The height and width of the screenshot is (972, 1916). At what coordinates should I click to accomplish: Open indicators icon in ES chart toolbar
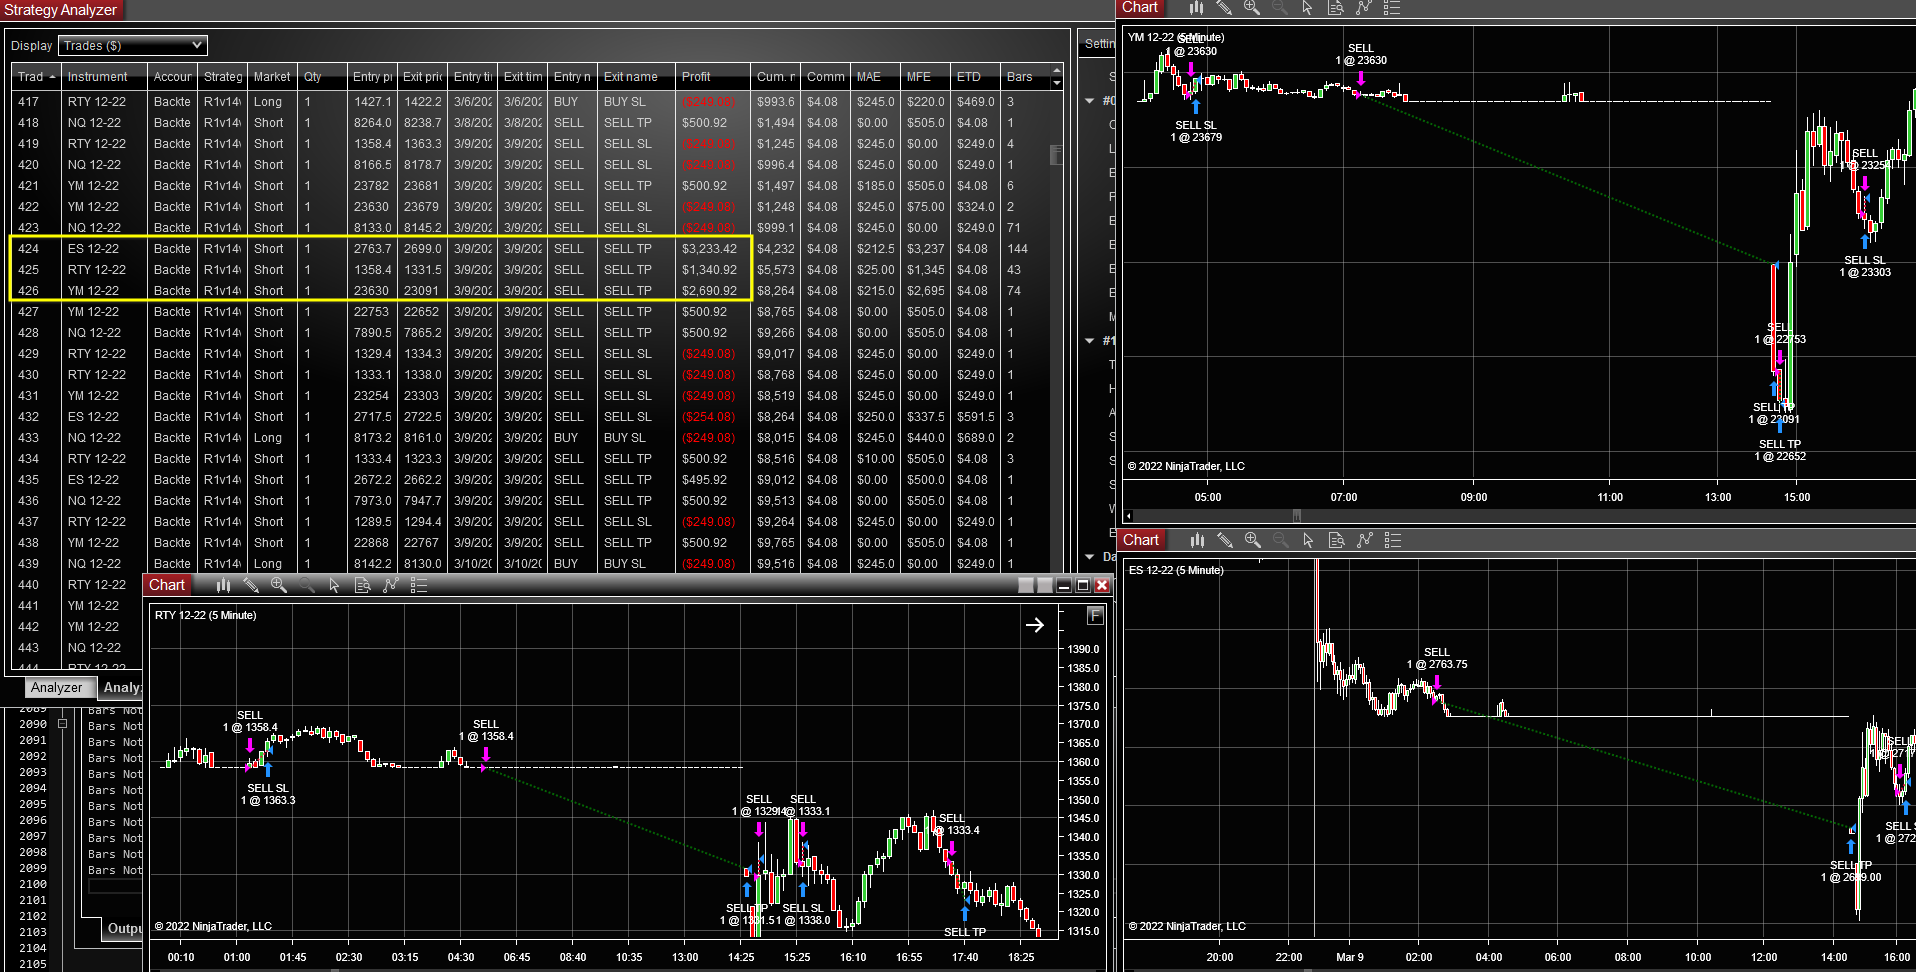pyautogui.click(x=1364, y=540)
